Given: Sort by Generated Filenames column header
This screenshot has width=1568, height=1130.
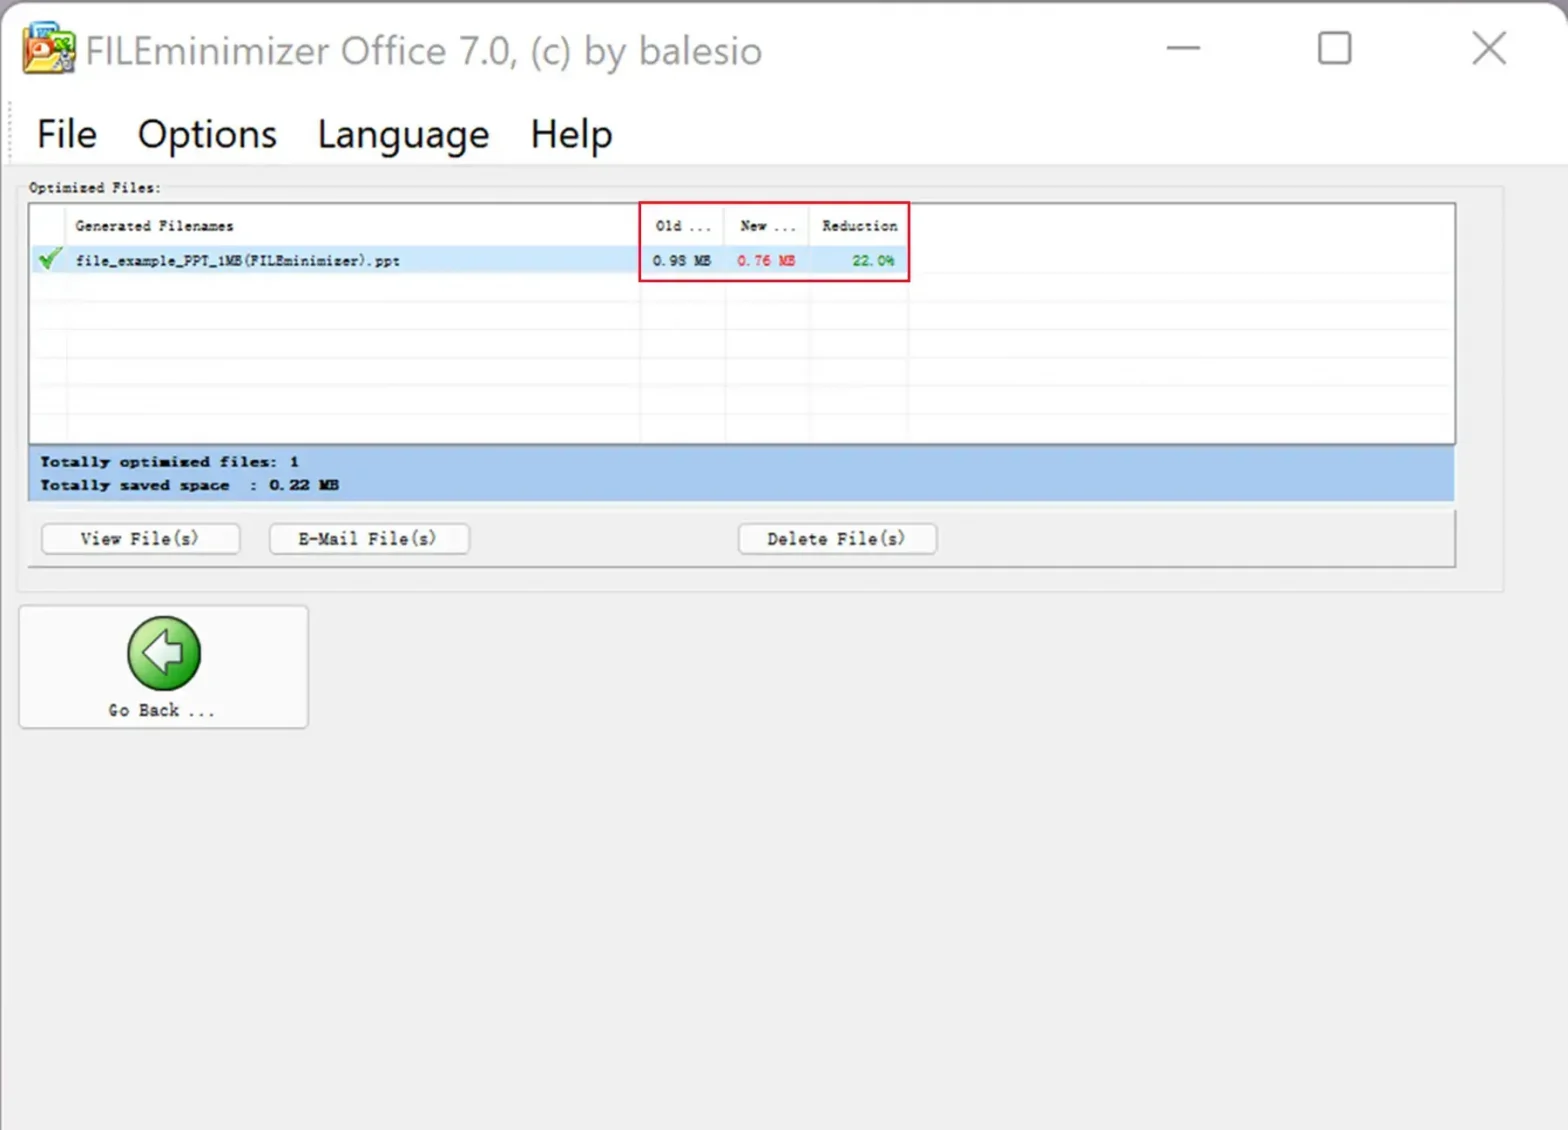Looking at the screenshot, I should click(154, 226).
